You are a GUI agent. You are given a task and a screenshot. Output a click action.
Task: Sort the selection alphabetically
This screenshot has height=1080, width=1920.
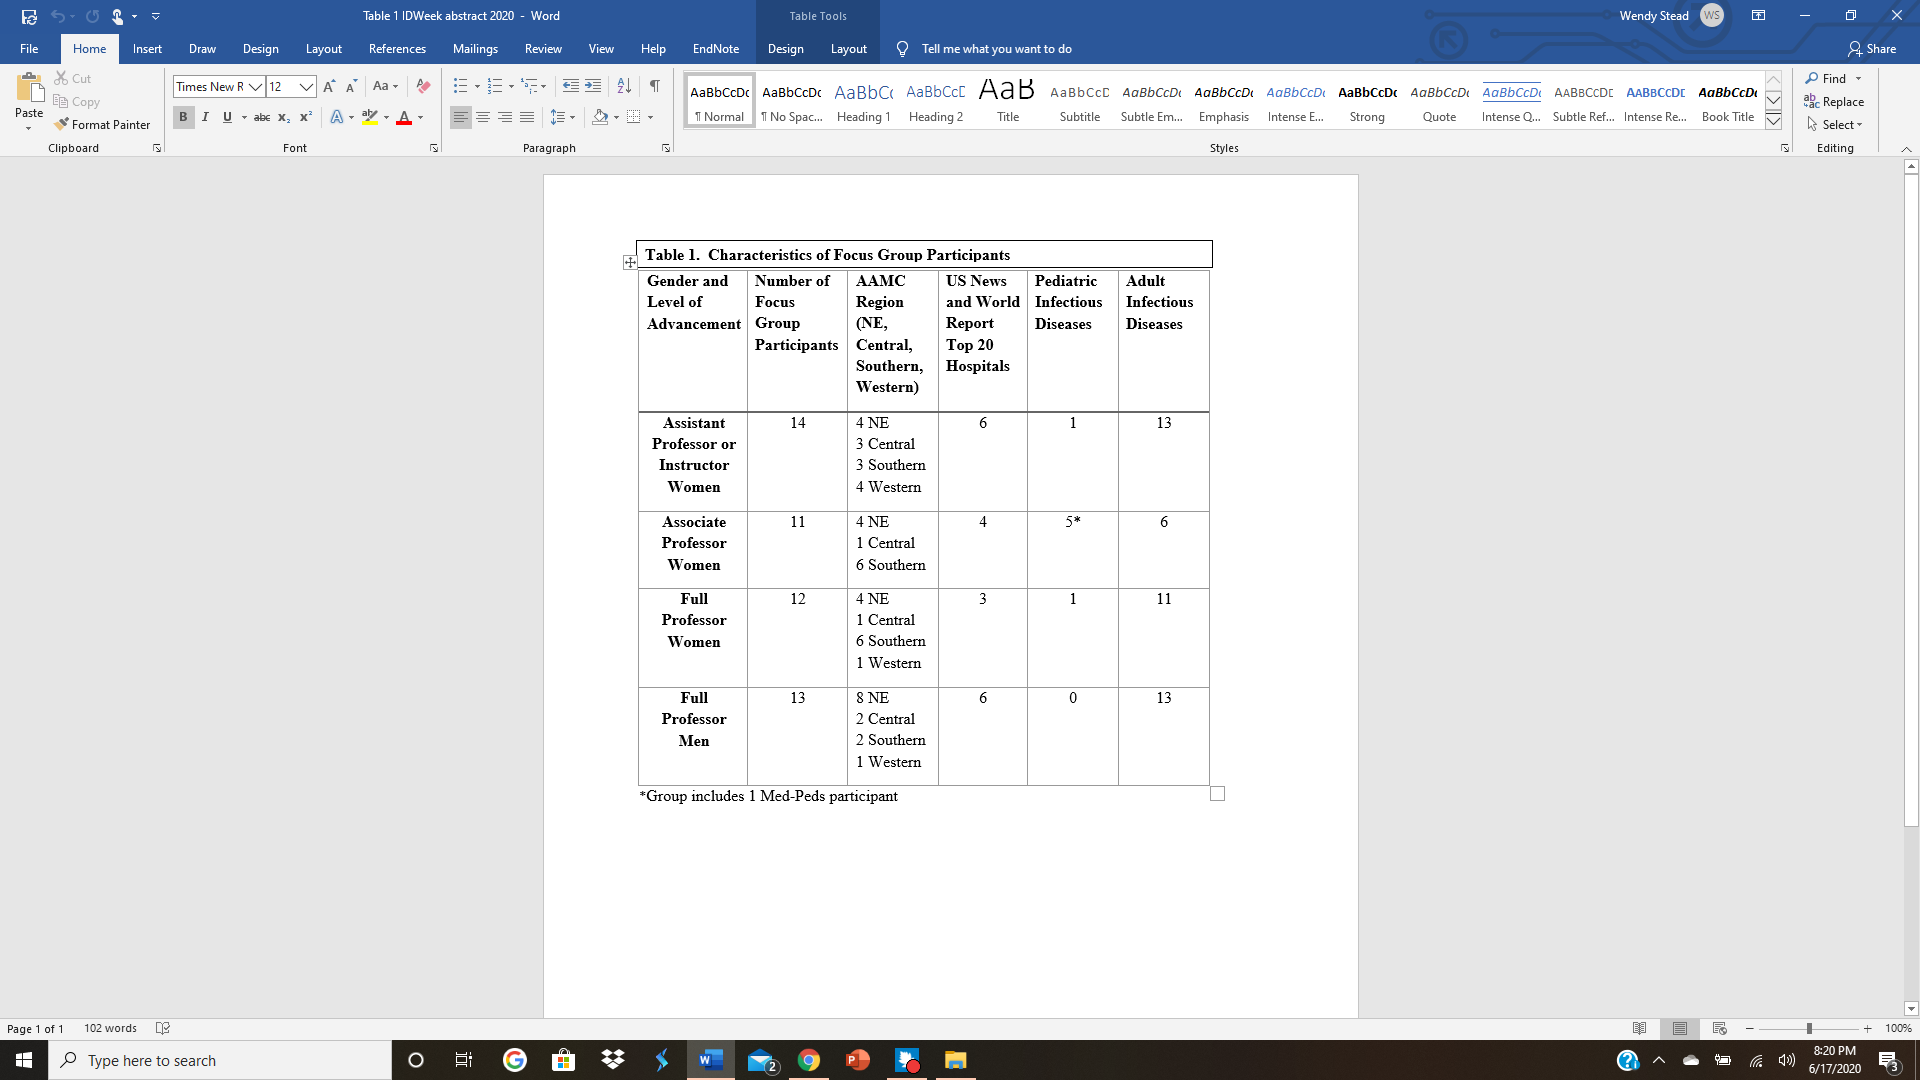(x=624, y=87)
